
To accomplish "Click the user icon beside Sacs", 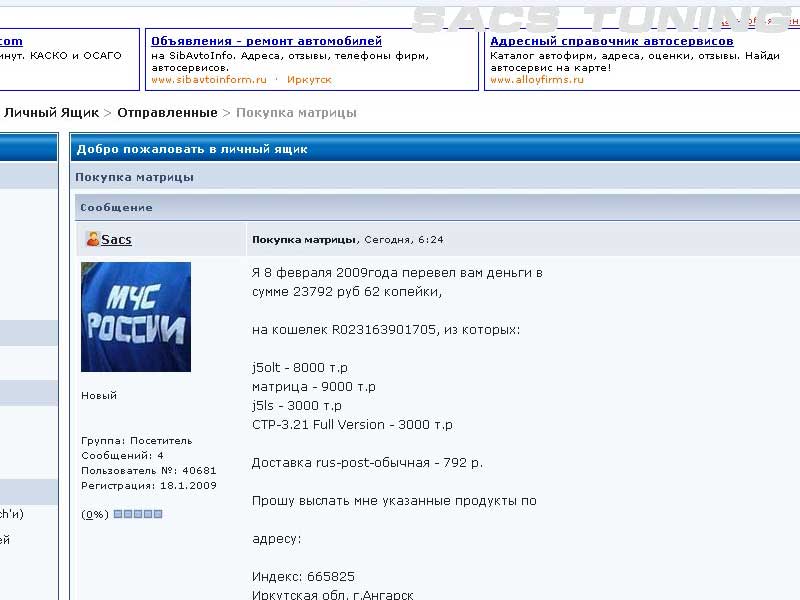I will coord(92,240).
